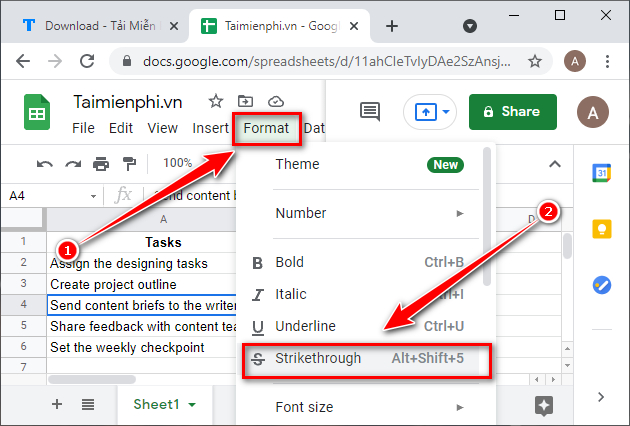Open Google Keep side panel
This screenshot has height=426, width=630.
point(601,229)
